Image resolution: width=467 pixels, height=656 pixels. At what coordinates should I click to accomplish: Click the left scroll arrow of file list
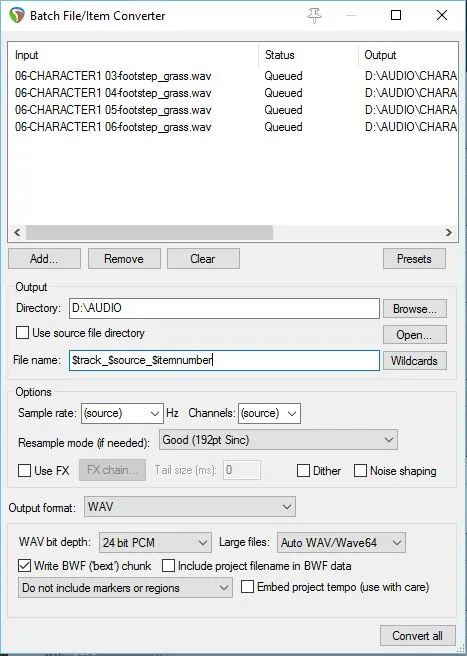[x=17, y=232]
